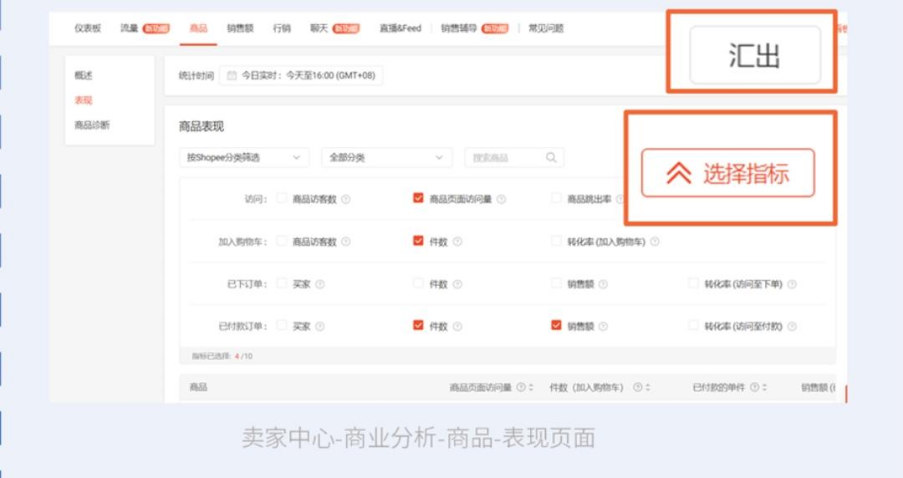Enable 件数 checkbox in 已下订单 row
Image resolution: width=903 pixels, height=478 pixels.
click(x=418, y=283)
